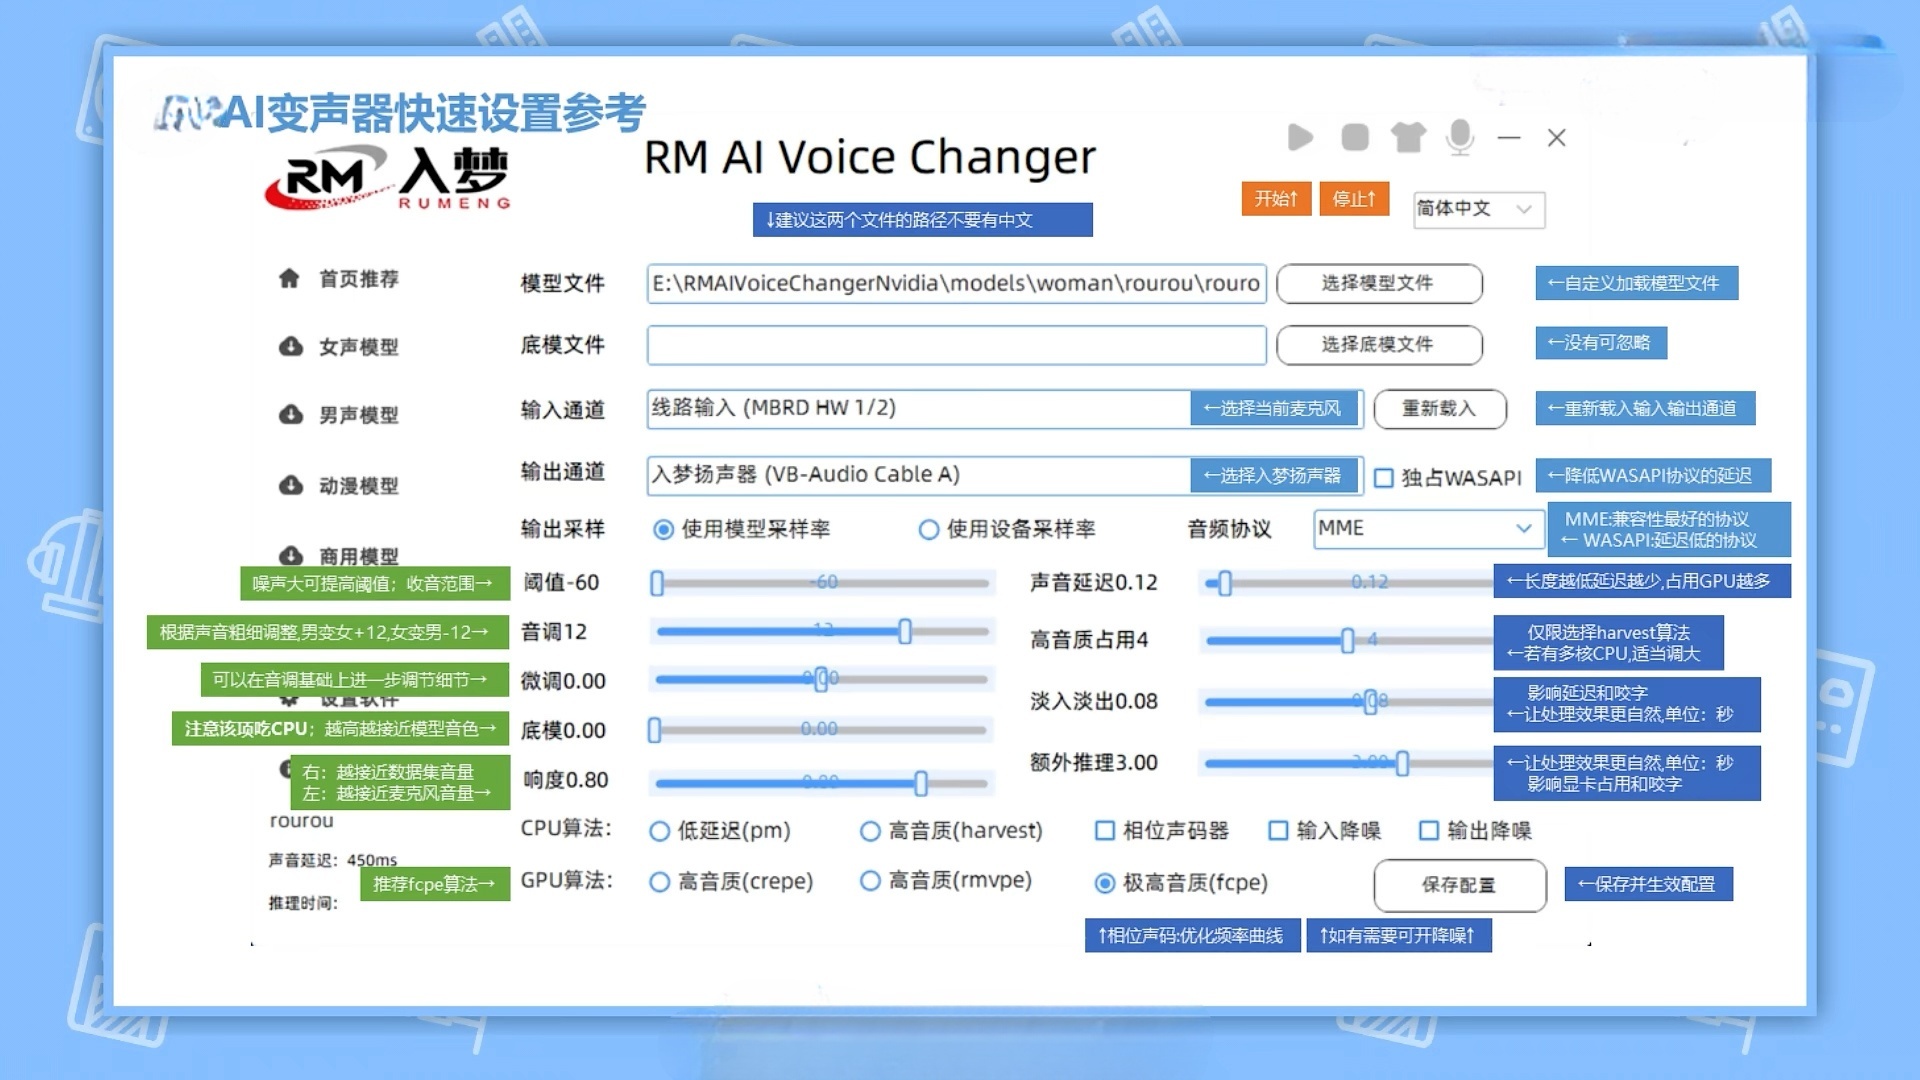Image resolution: width=1920 pixels, height=1080 pixels.
Task: Click the orange 开始 button
Action: [x=1276, y=199]
